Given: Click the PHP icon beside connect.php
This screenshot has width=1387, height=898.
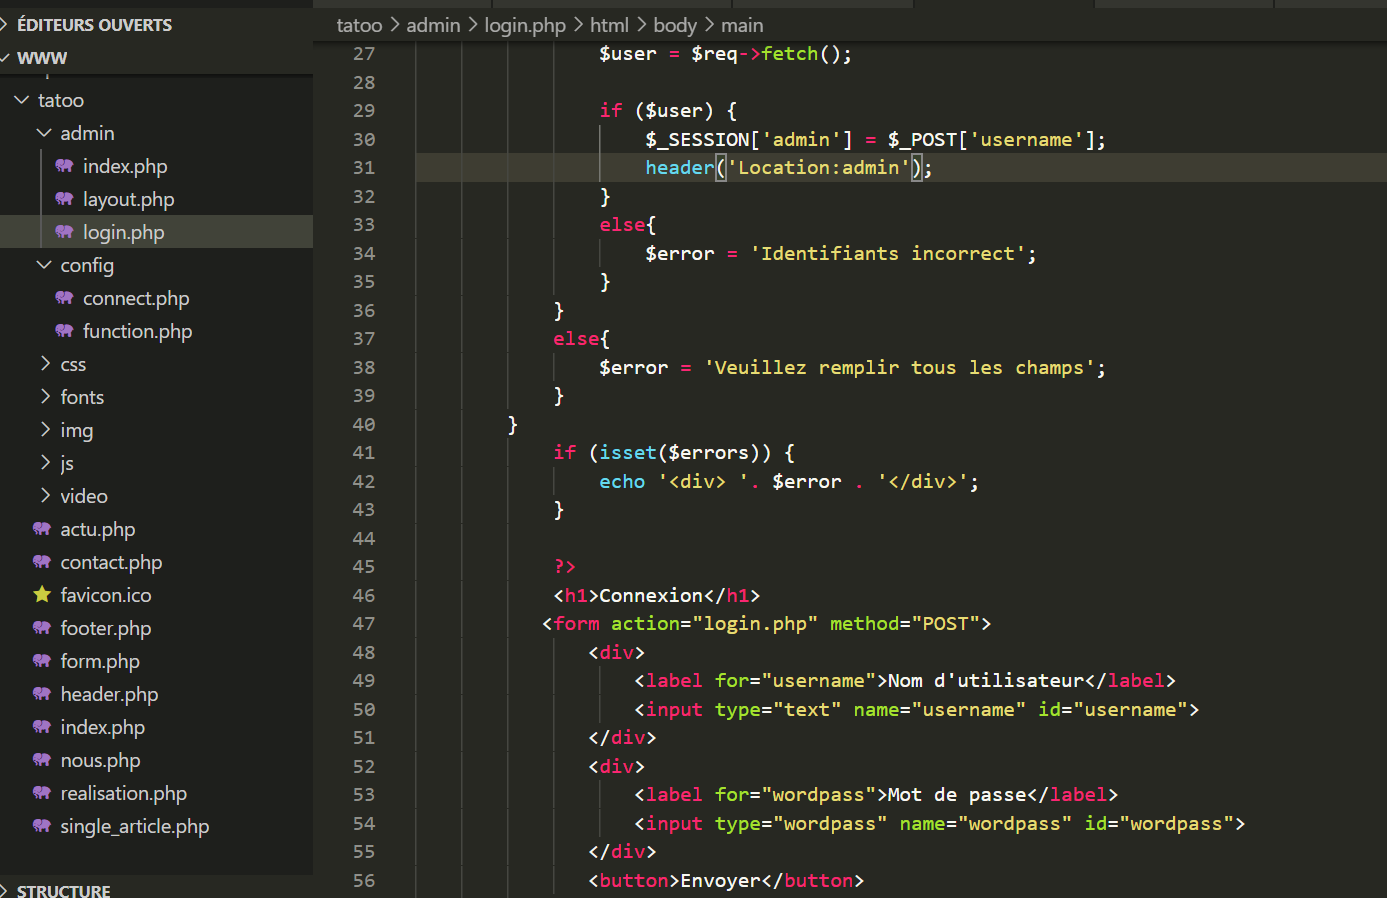Looking at the screenshot, I should tap(64, 298).
